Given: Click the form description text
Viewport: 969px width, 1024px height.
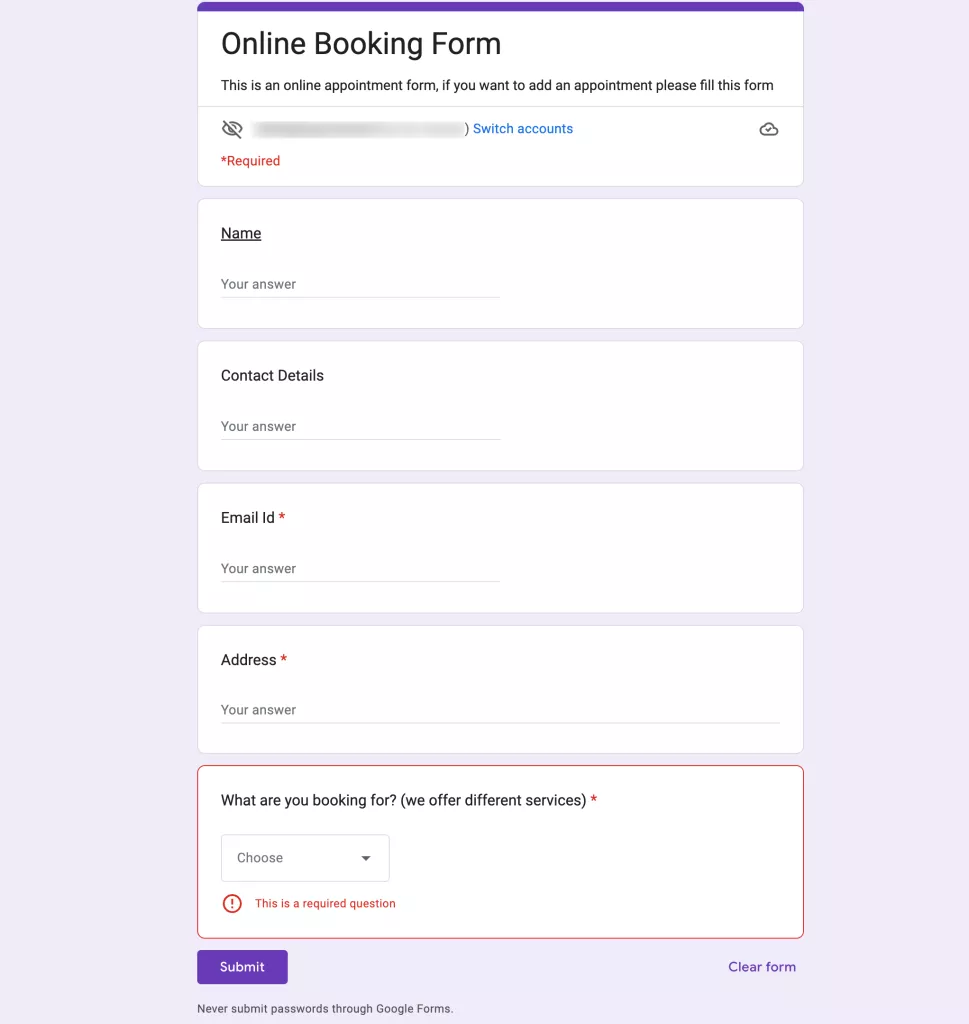Looking at the screenshot, I should [x=497, y=85].
